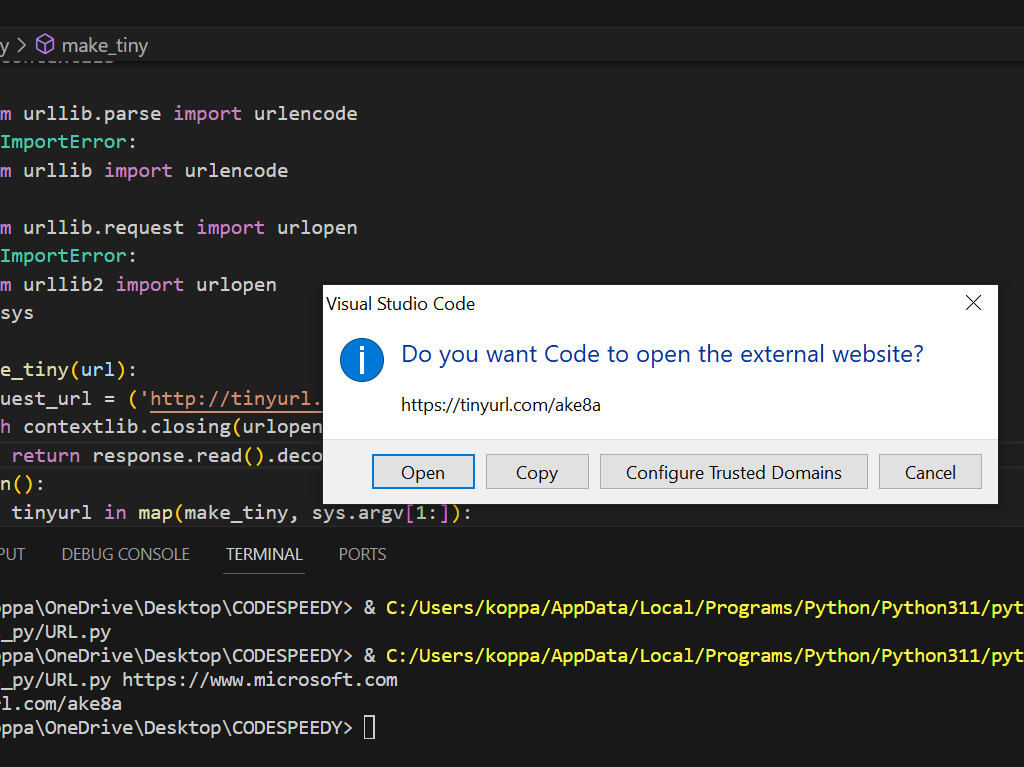Close the Visual Studio Code dialog
The image size is (1024, 767).
click(973, 303)
